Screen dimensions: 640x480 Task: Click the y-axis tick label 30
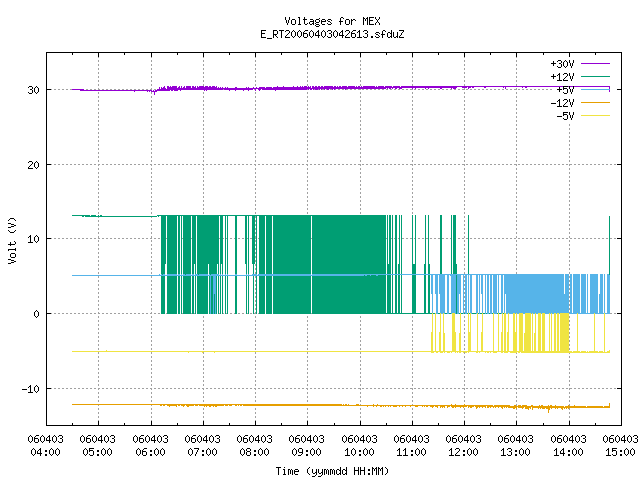[x=33, y=90]
